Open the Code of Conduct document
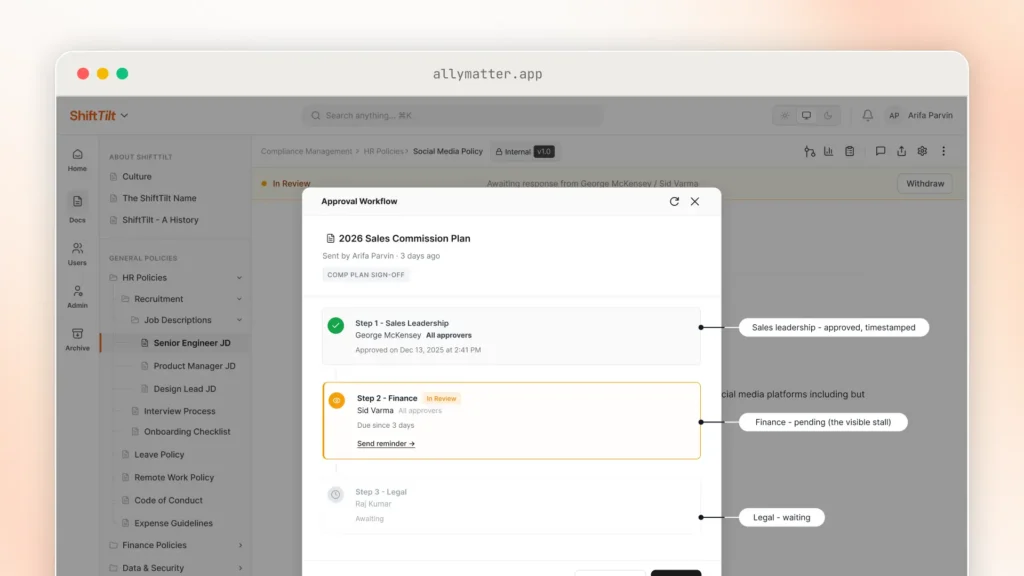1024x576 pixels. tap(168, 500)
